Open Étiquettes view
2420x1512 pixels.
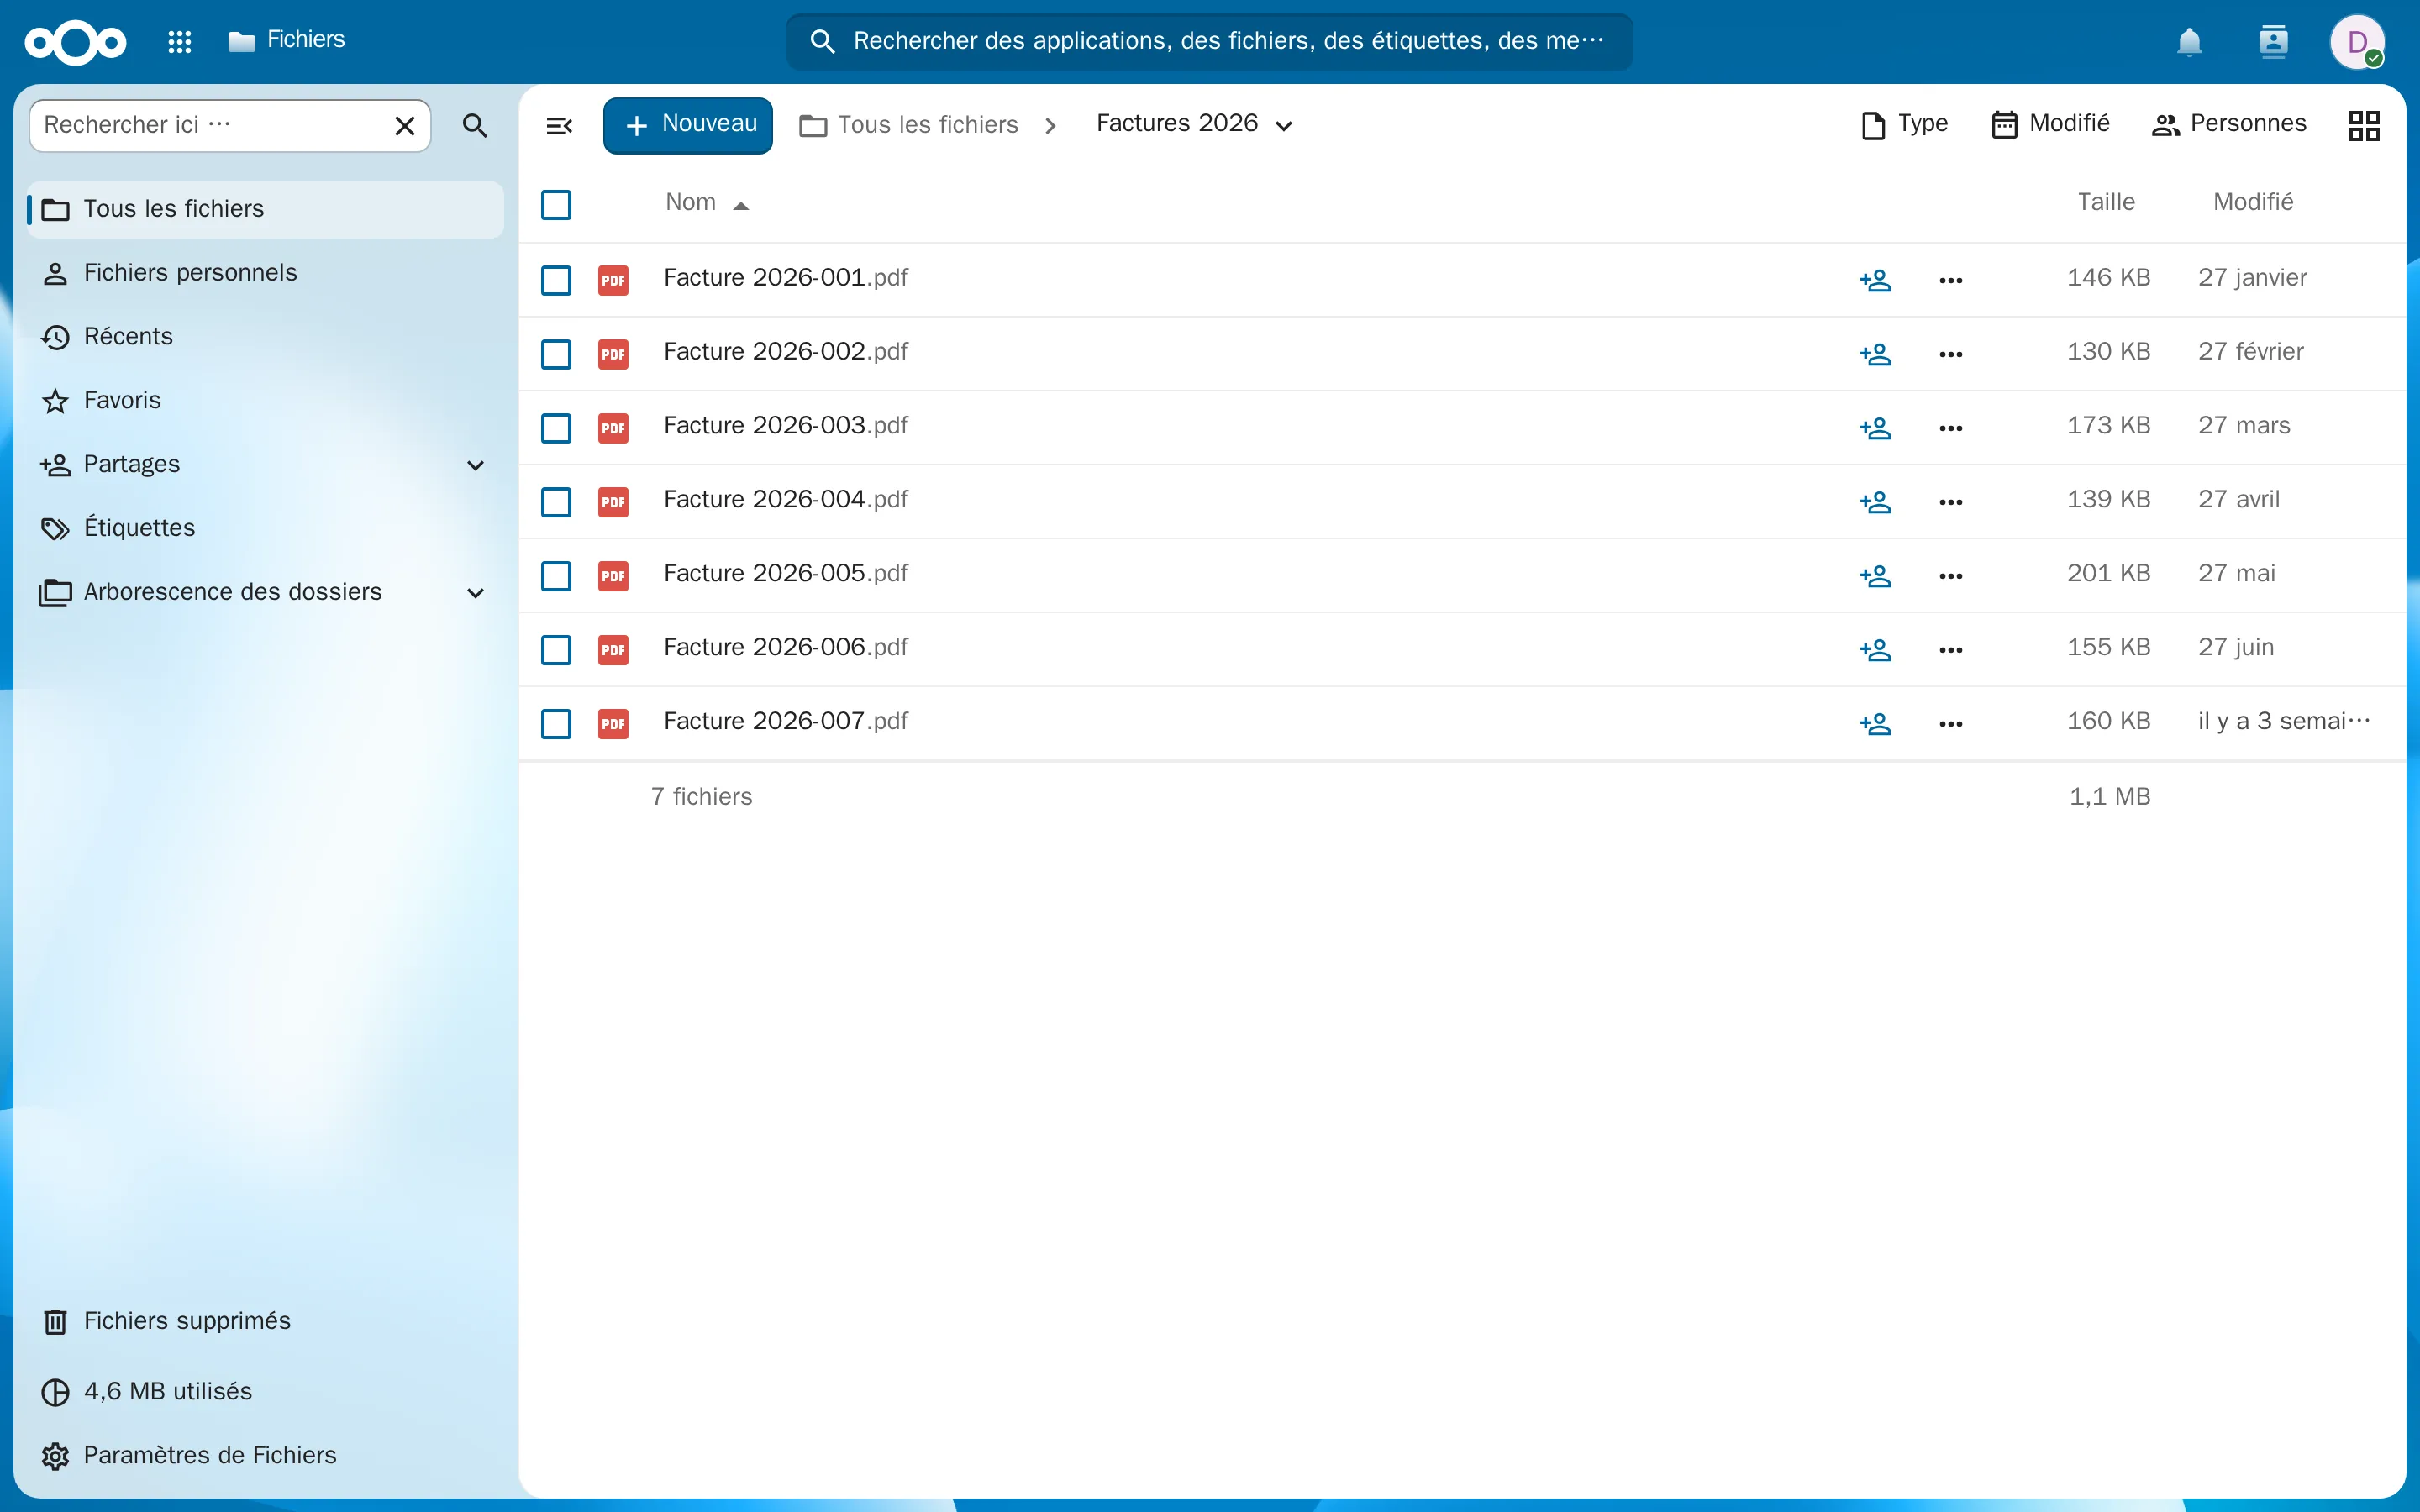point(265,529)
